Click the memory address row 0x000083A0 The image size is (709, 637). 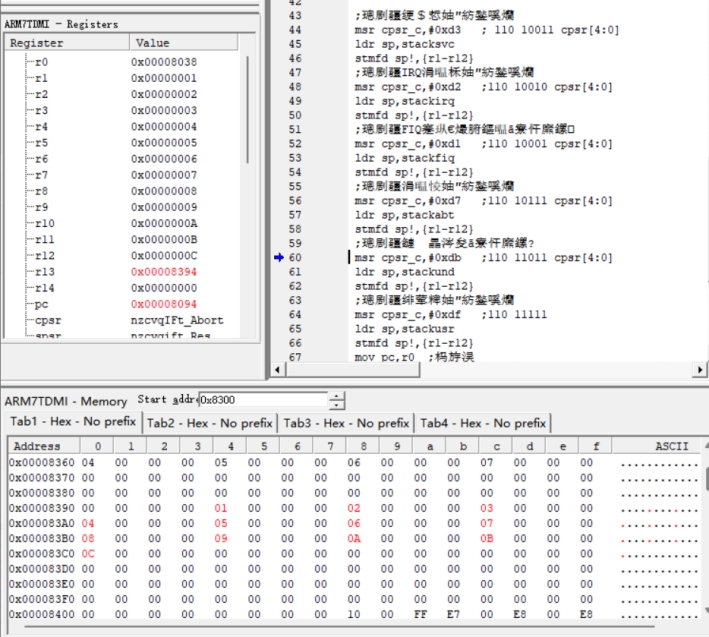(x=42, y=523)
